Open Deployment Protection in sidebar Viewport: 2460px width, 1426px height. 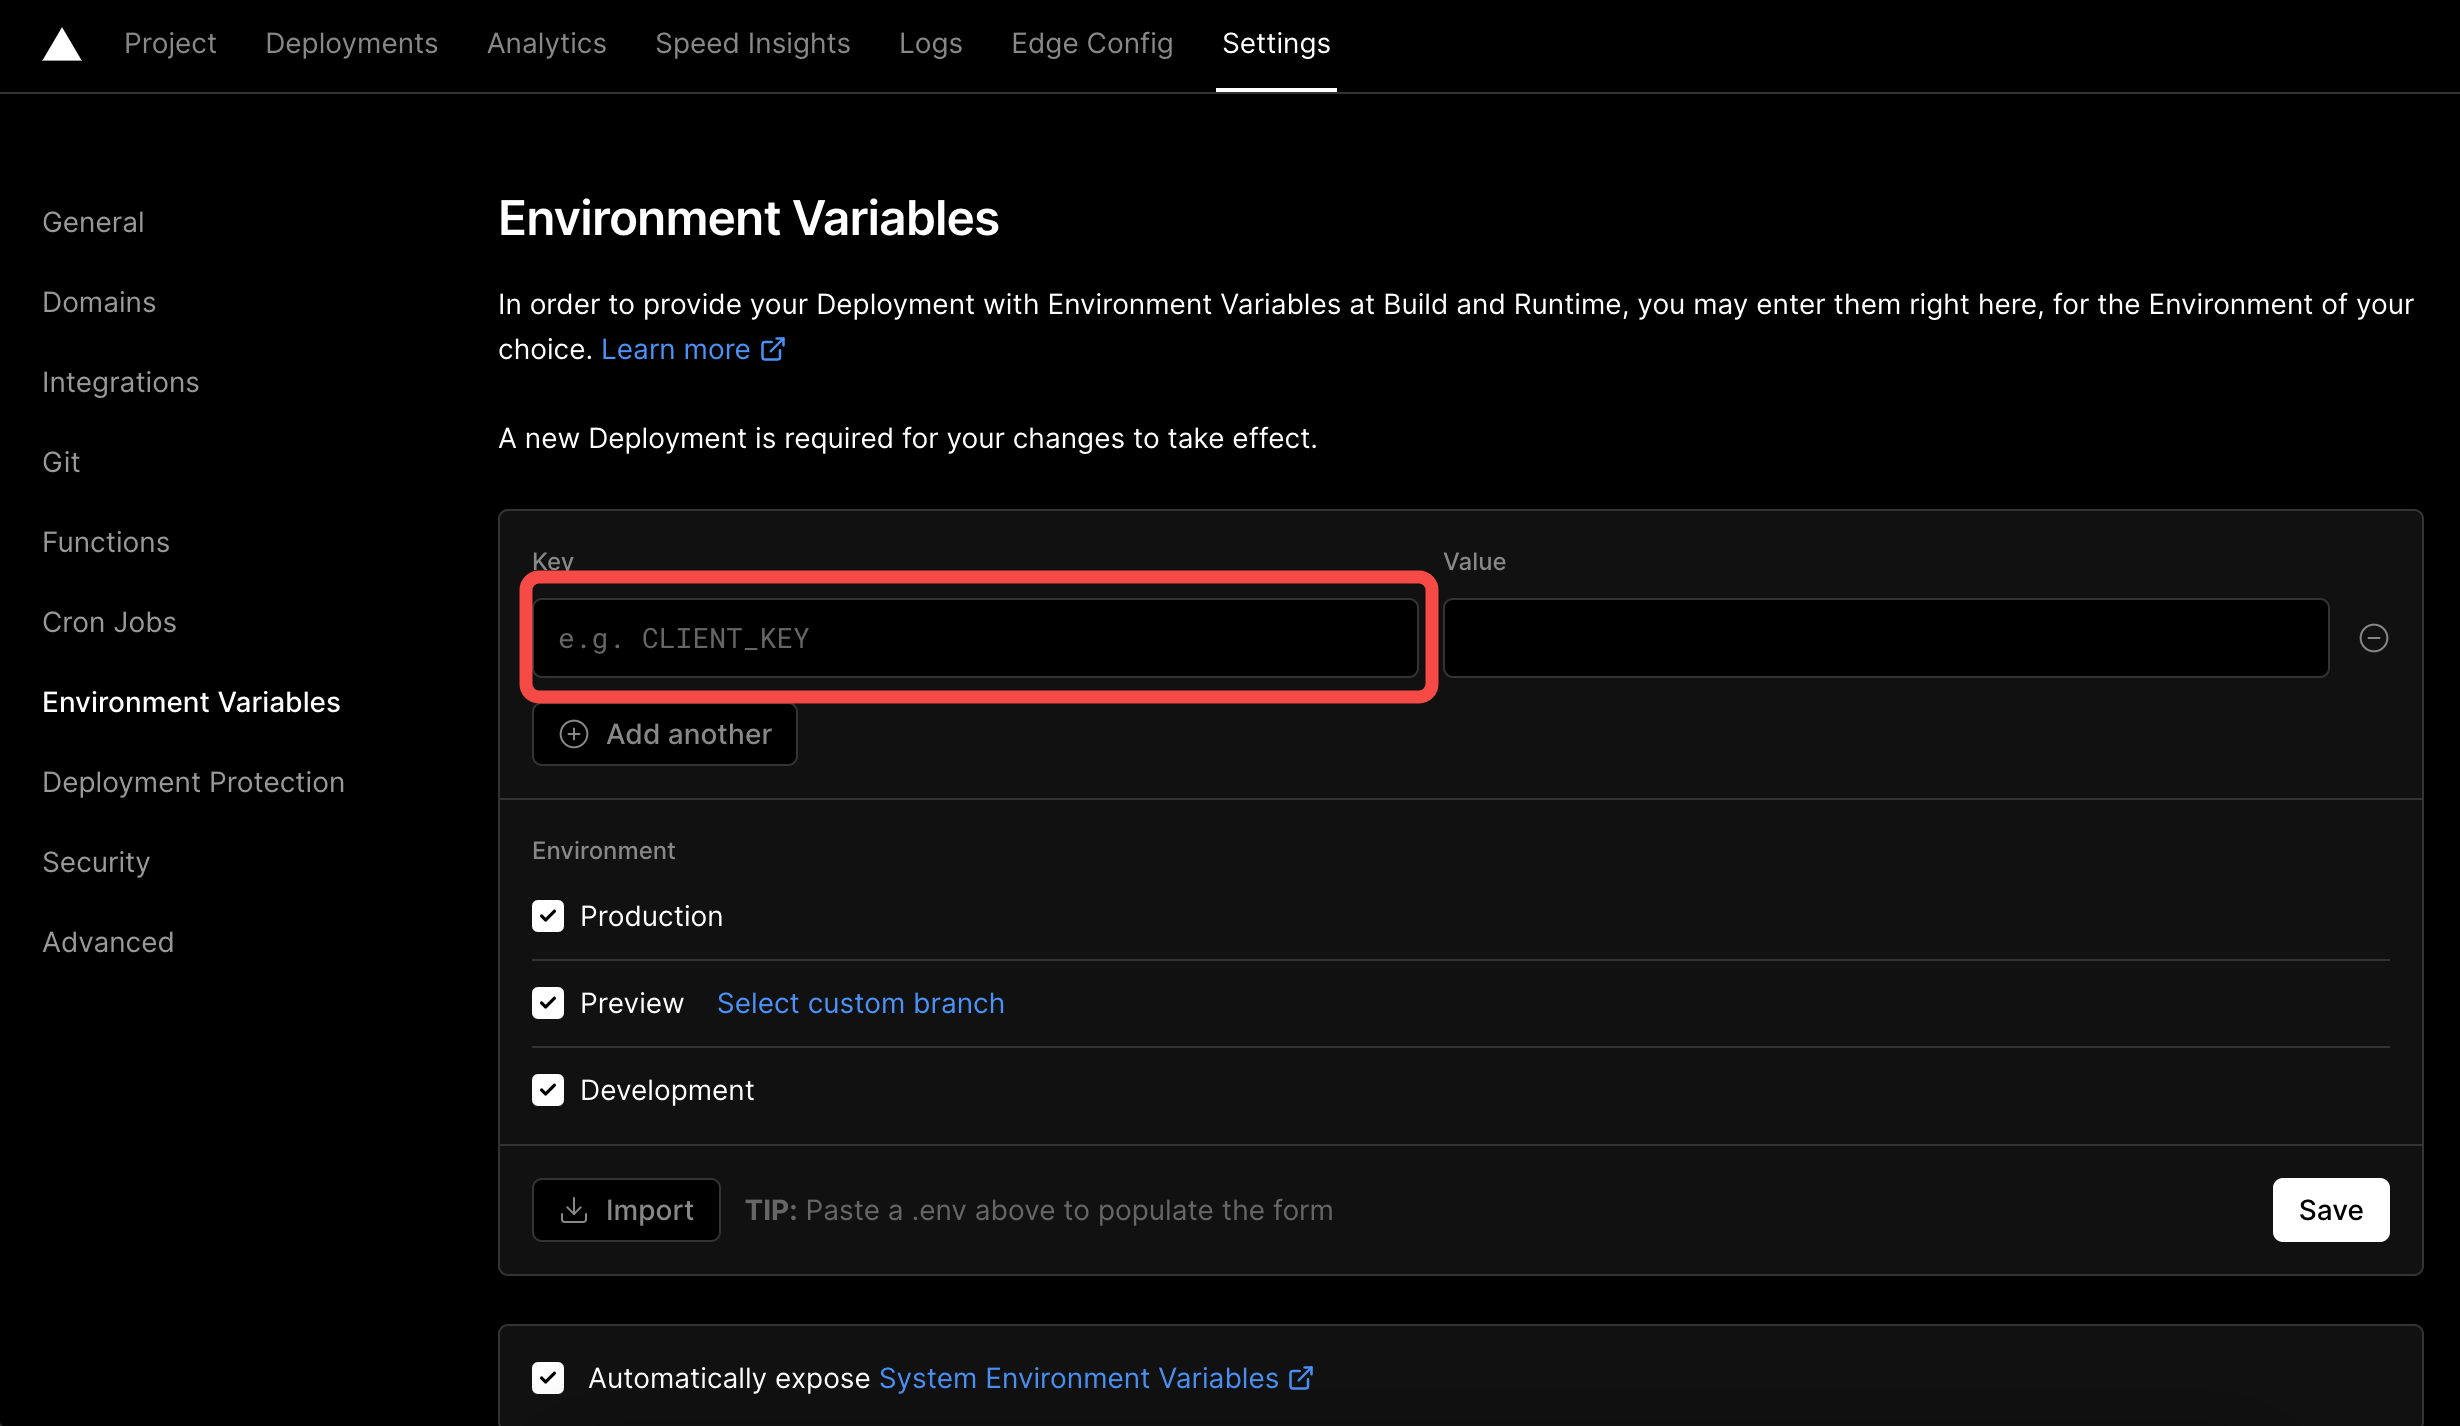[x=193, y=782]
